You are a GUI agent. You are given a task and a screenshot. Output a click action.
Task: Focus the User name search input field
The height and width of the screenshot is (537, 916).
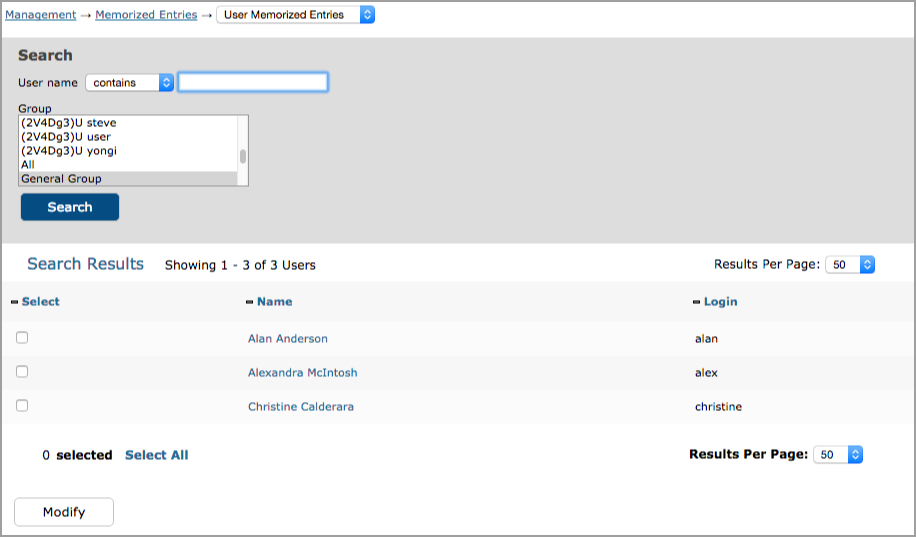253,82
